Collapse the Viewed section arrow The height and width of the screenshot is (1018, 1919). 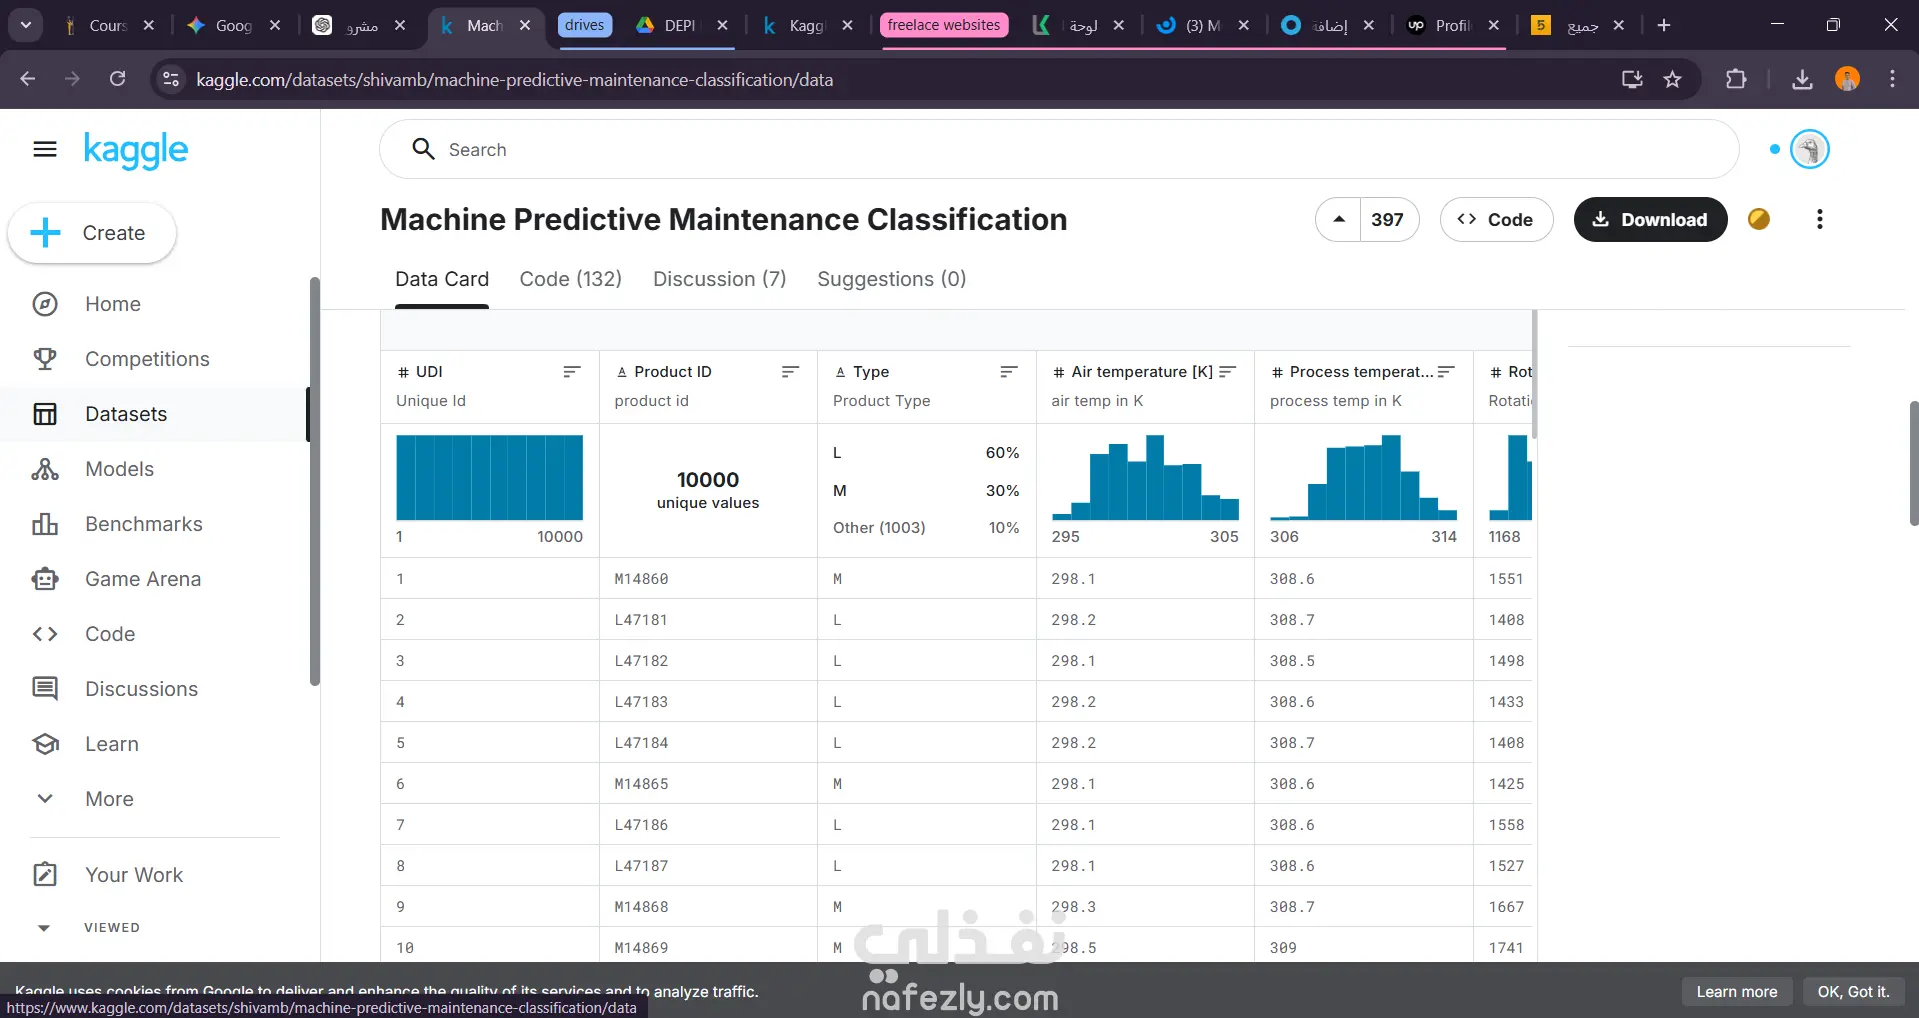pos(44,928)
